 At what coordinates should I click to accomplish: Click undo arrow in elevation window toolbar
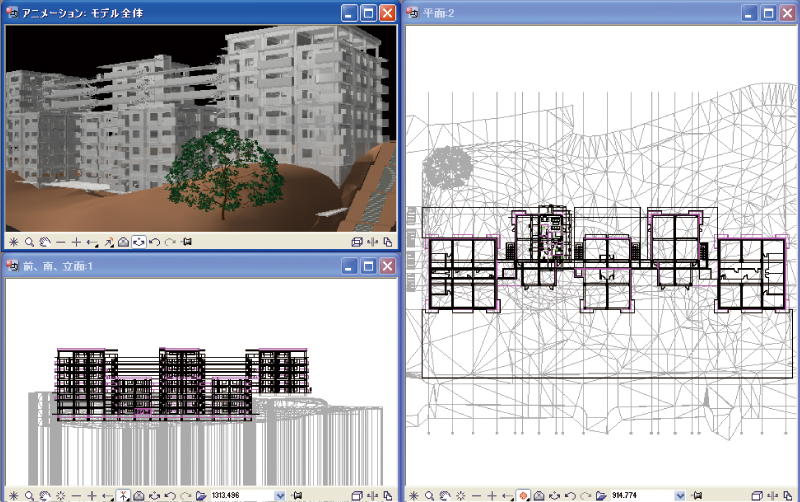(170, 495)
